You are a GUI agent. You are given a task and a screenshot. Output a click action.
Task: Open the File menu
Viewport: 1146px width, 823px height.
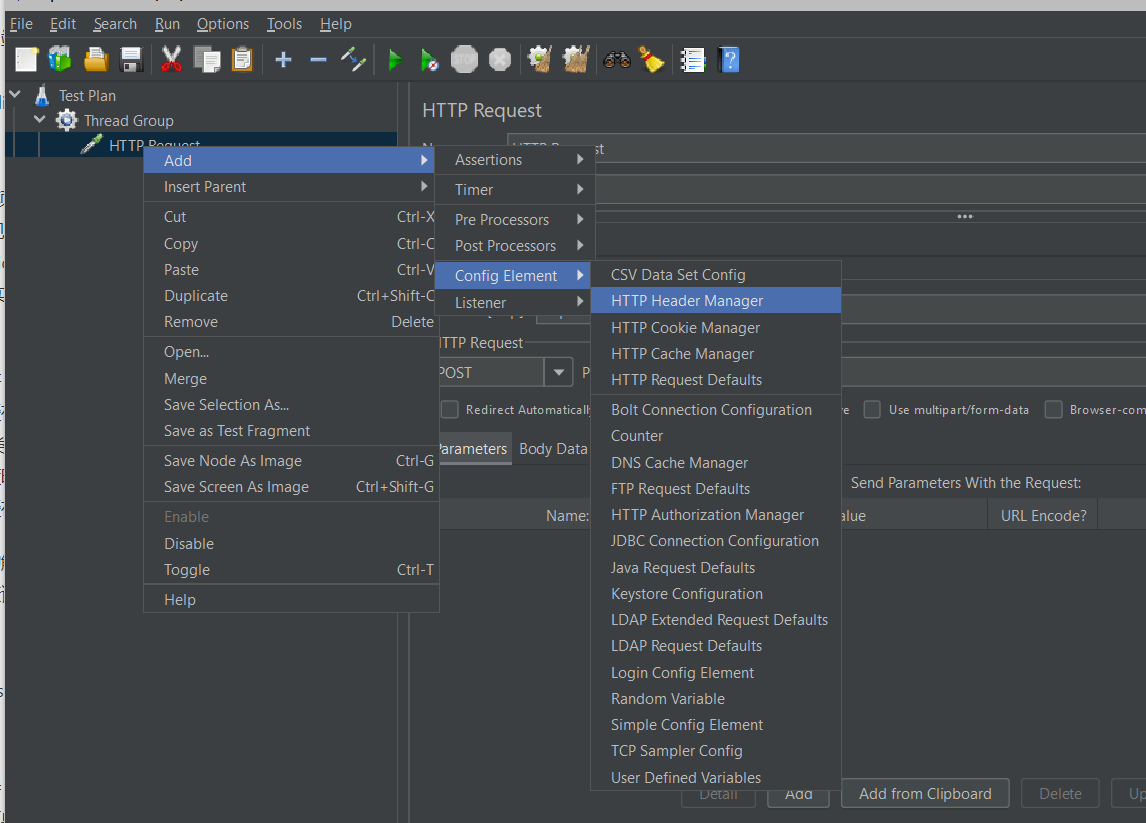[x=21, y=23]
